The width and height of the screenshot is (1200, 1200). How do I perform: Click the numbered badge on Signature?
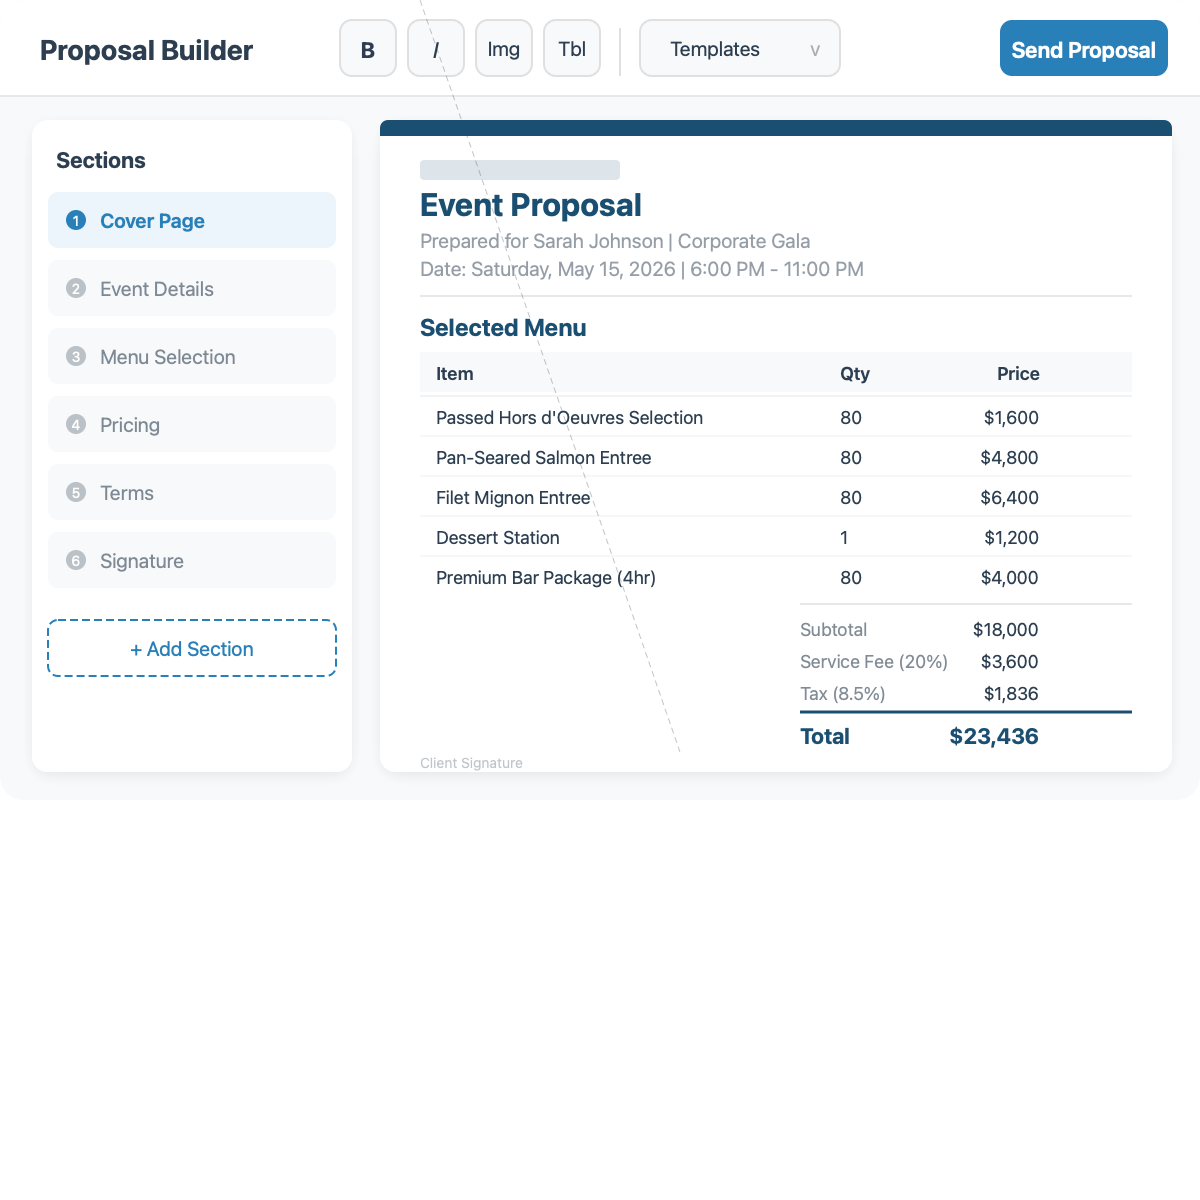click(76, 560)
